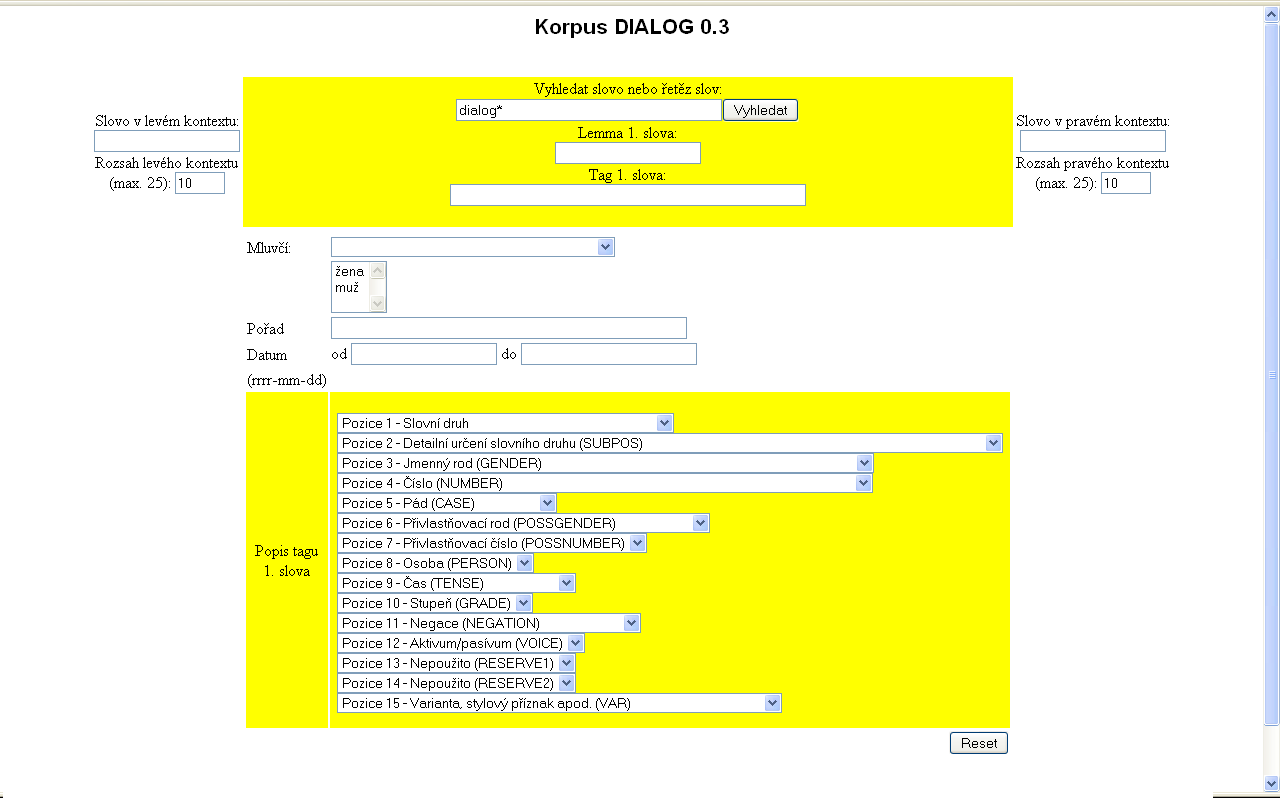Open the Mluvčí dropdown

click(x=473, y=247)
